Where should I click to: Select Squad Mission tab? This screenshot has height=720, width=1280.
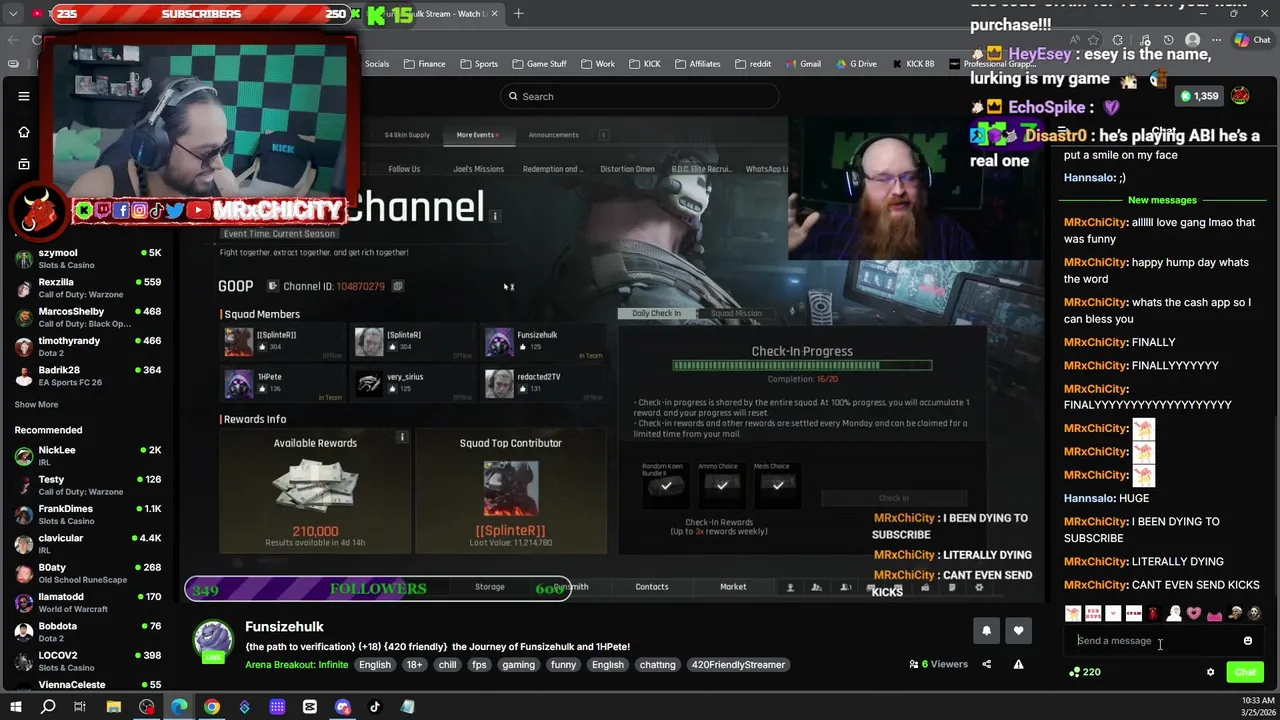coord(736,313)
